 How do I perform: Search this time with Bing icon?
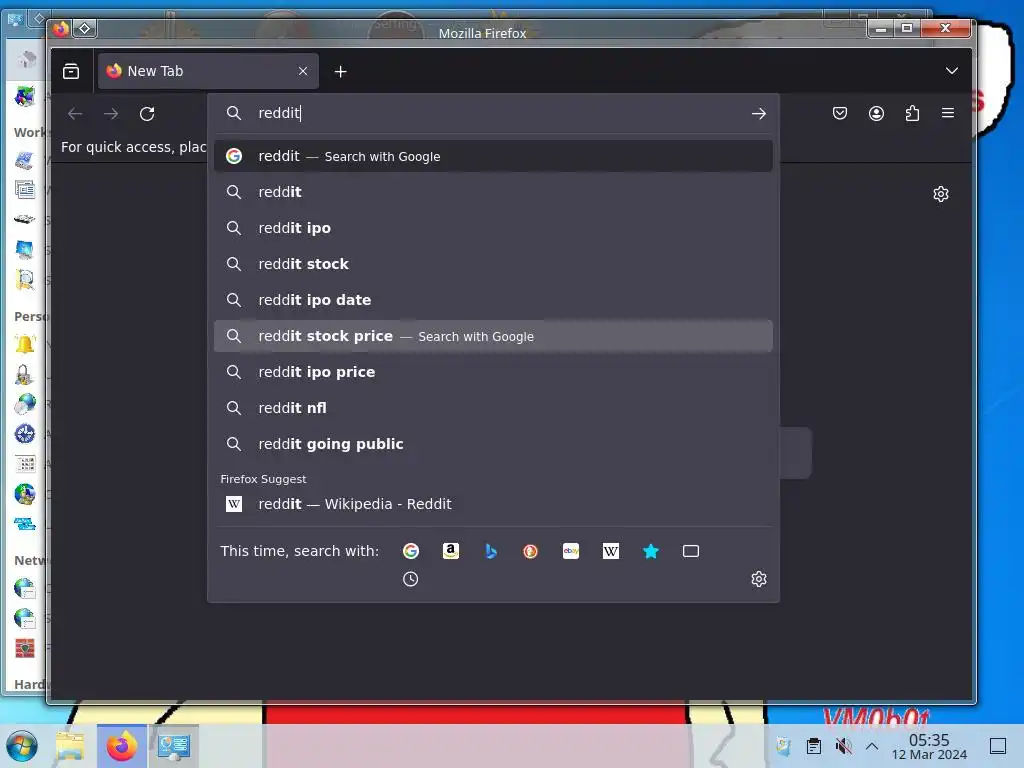(491, 551)
